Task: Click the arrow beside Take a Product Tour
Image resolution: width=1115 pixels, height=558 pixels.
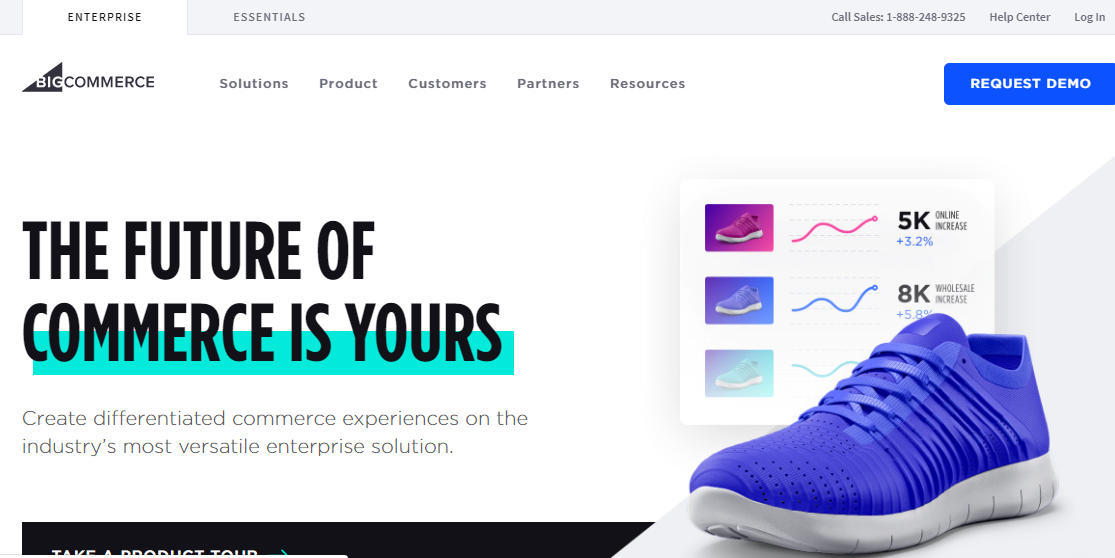Action: coord(281,553)
